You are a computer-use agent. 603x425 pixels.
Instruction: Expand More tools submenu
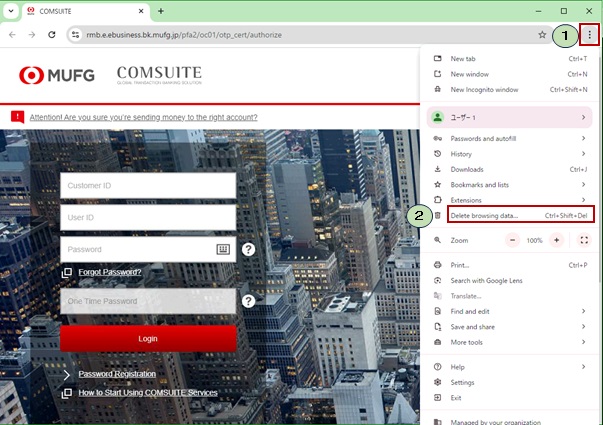click(x=510, y=342)
